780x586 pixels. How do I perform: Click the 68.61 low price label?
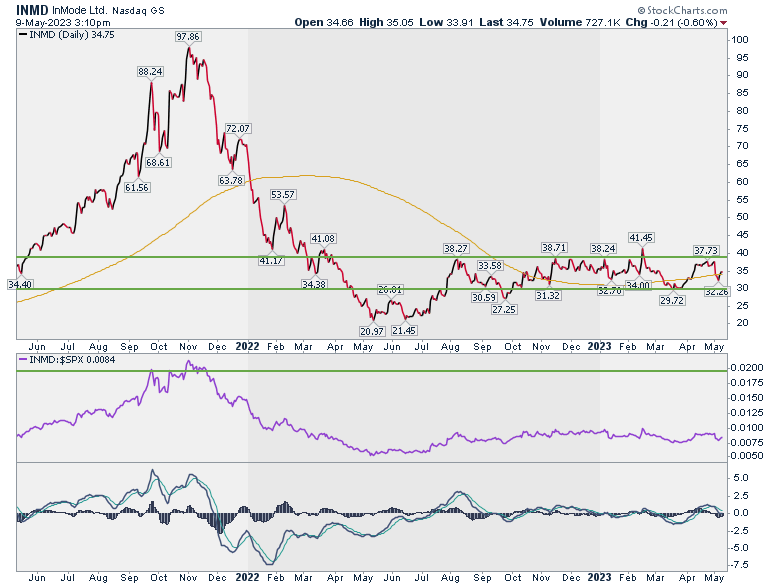pos(158,162)
